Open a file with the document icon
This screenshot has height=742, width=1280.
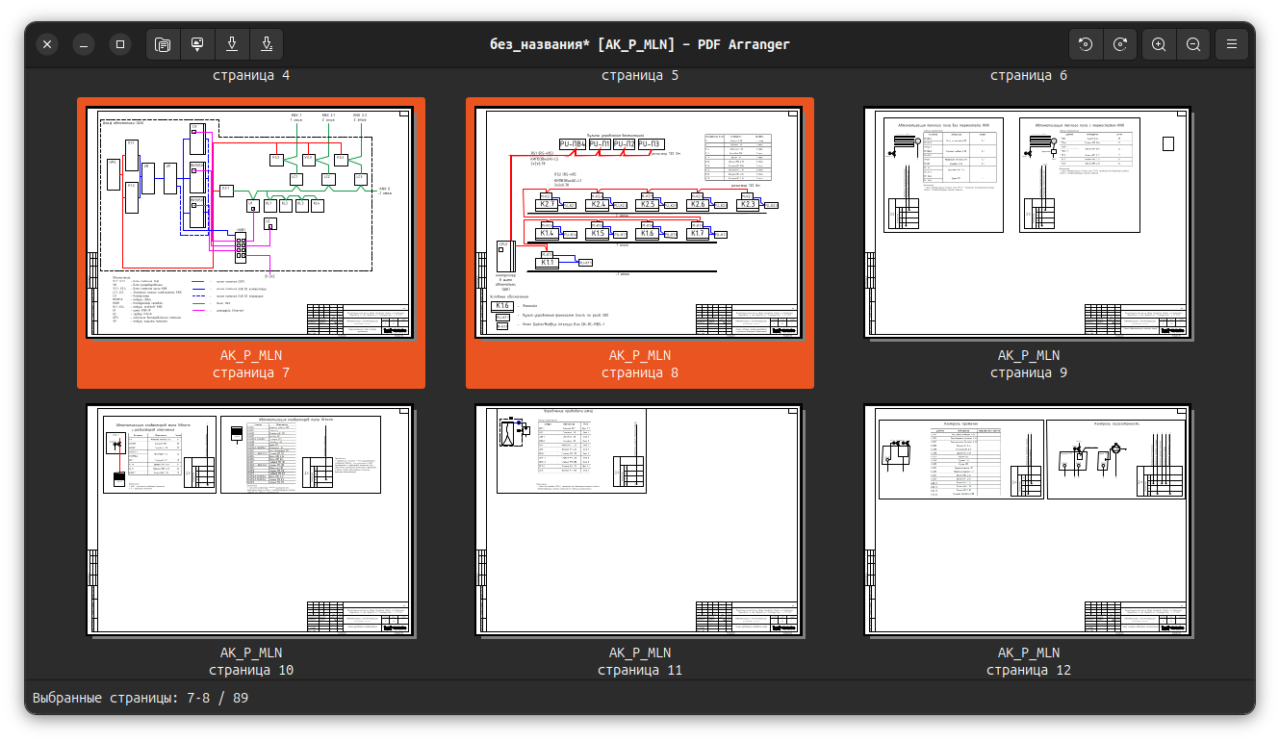coord(163,44)
